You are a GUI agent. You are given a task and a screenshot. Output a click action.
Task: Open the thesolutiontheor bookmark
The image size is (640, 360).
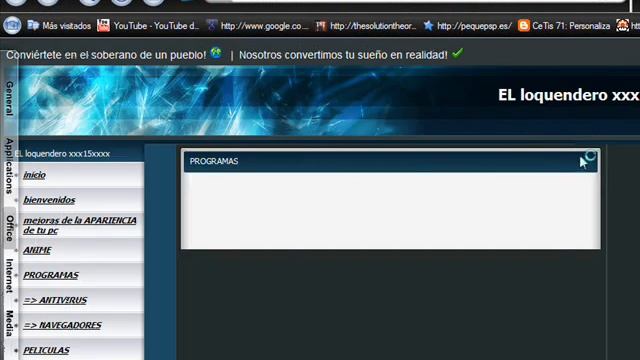coord(367,26)
